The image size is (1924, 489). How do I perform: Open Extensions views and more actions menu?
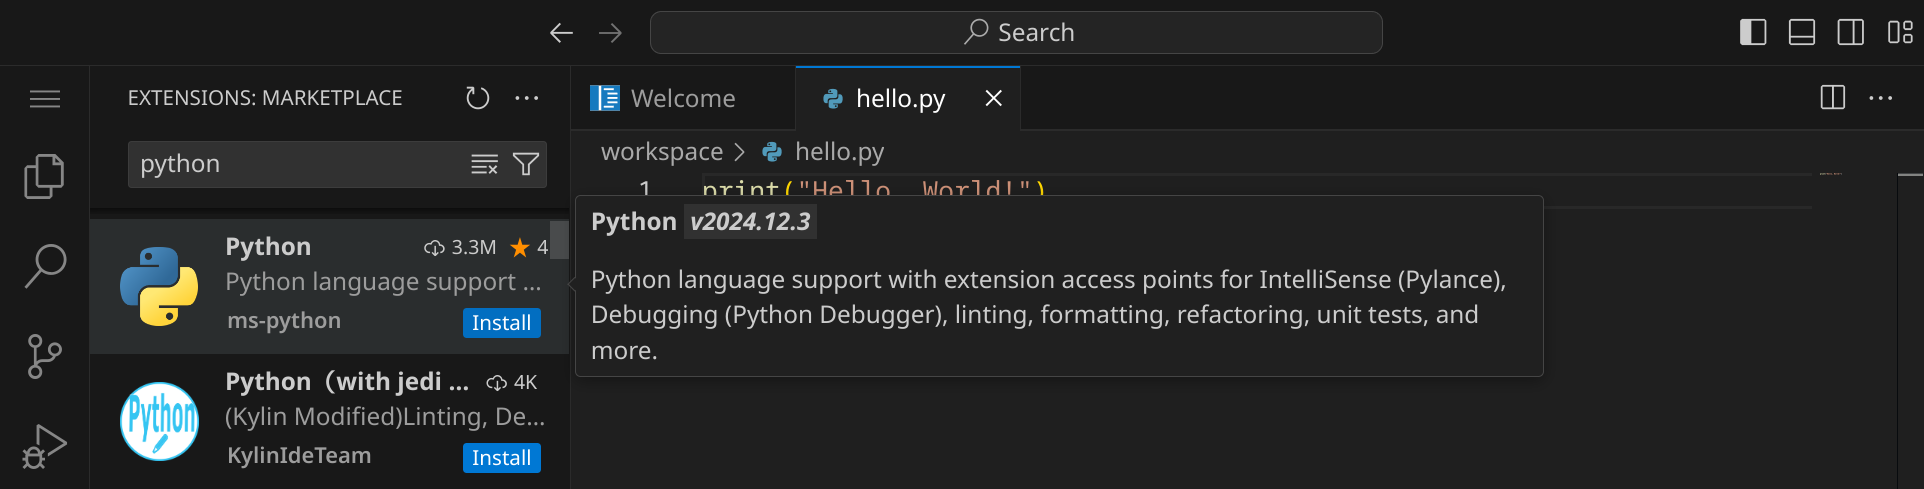[x=527, y=98]
